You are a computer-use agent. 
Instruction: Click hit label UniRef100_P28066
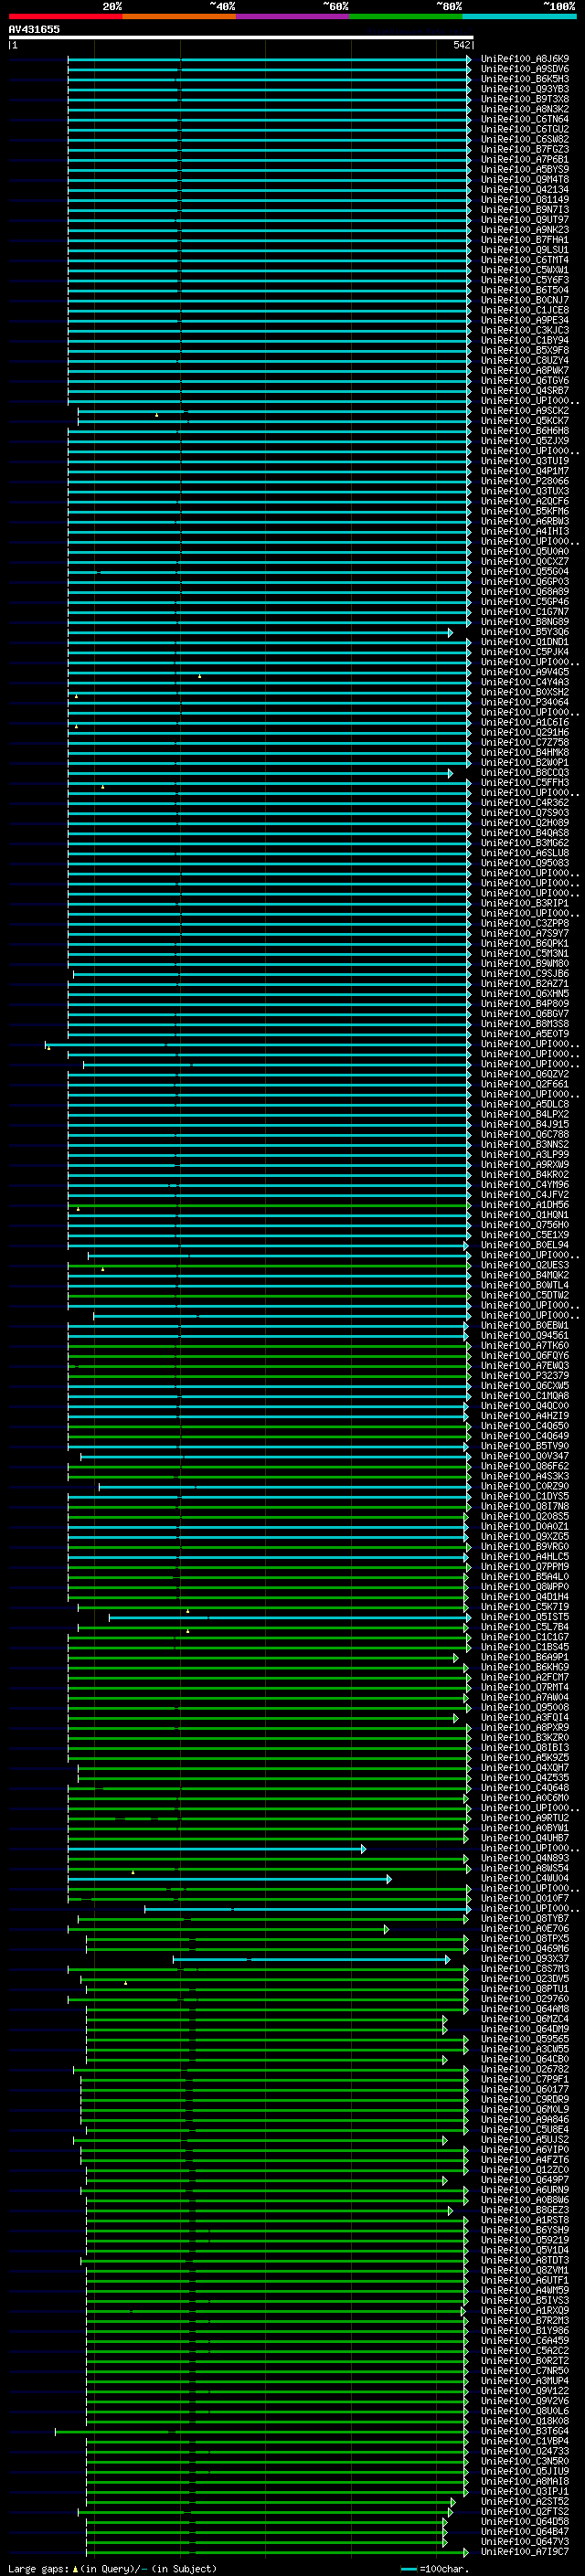click(525, 481)
